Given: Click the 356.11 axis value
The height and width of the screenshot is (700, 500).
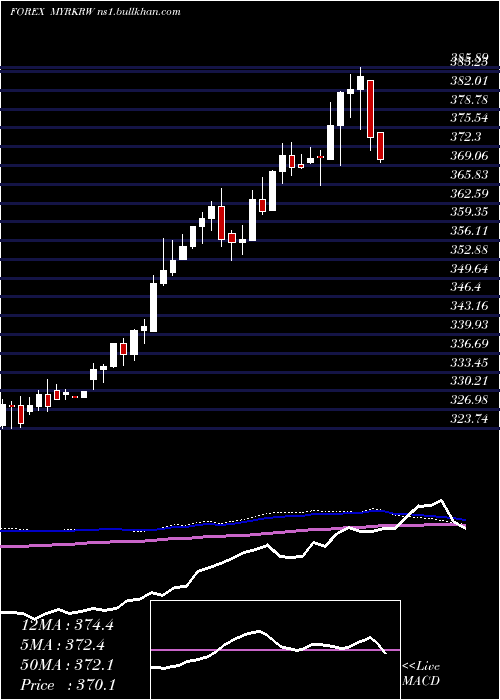Looking at the screenshot, I should pos(468,231).
